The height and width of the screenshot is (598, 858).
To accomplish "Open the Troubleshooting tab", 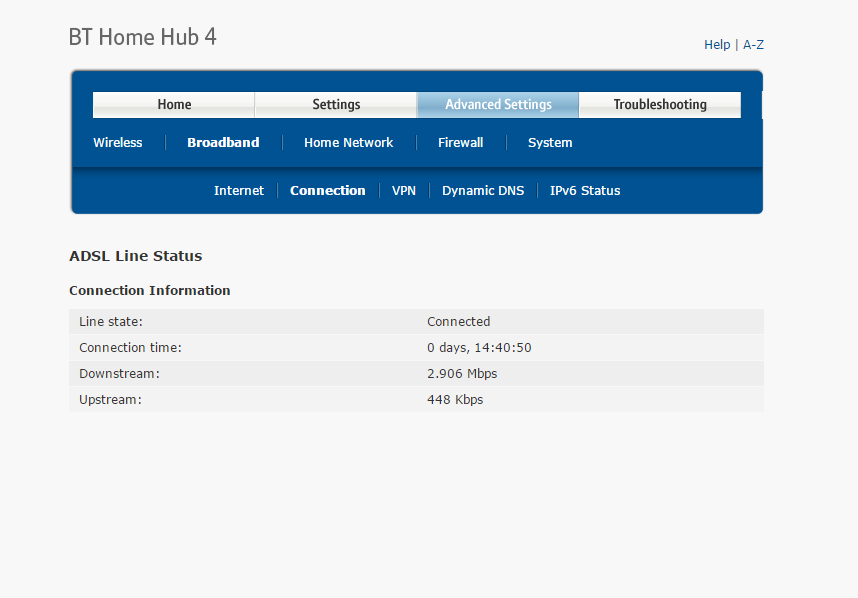I will (x=660, y=104).
